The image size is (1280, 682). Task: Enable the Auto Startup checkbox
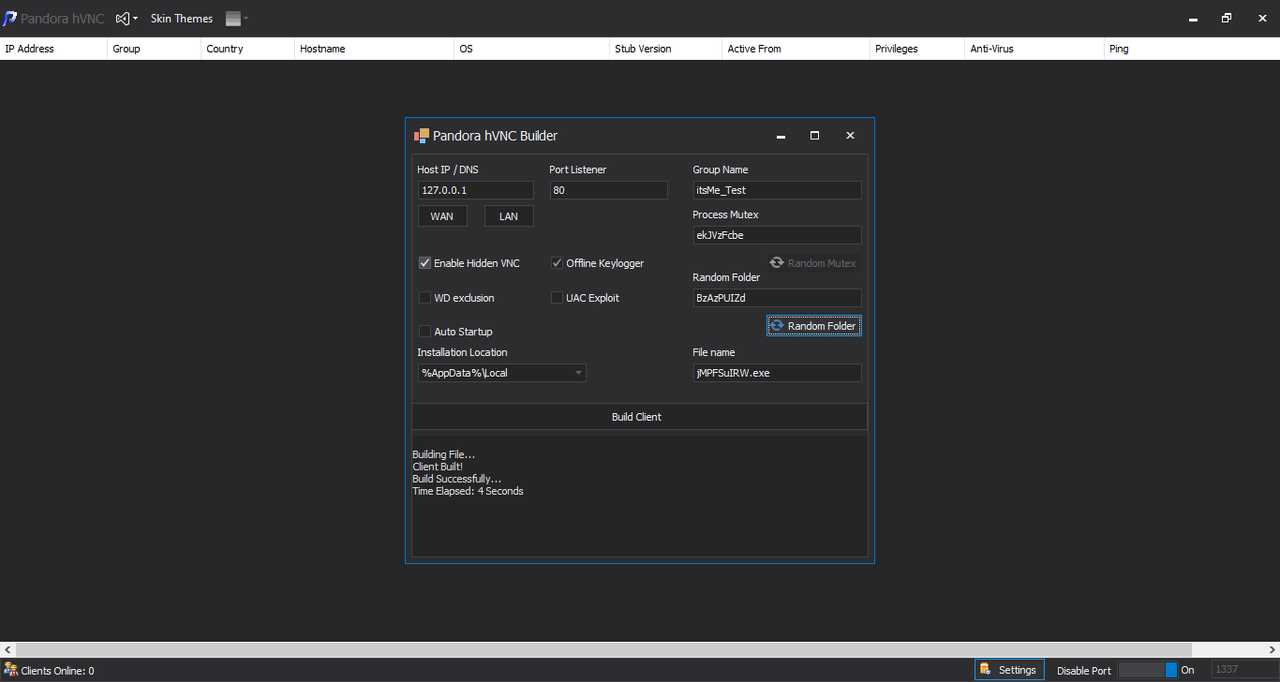[425, 331]
